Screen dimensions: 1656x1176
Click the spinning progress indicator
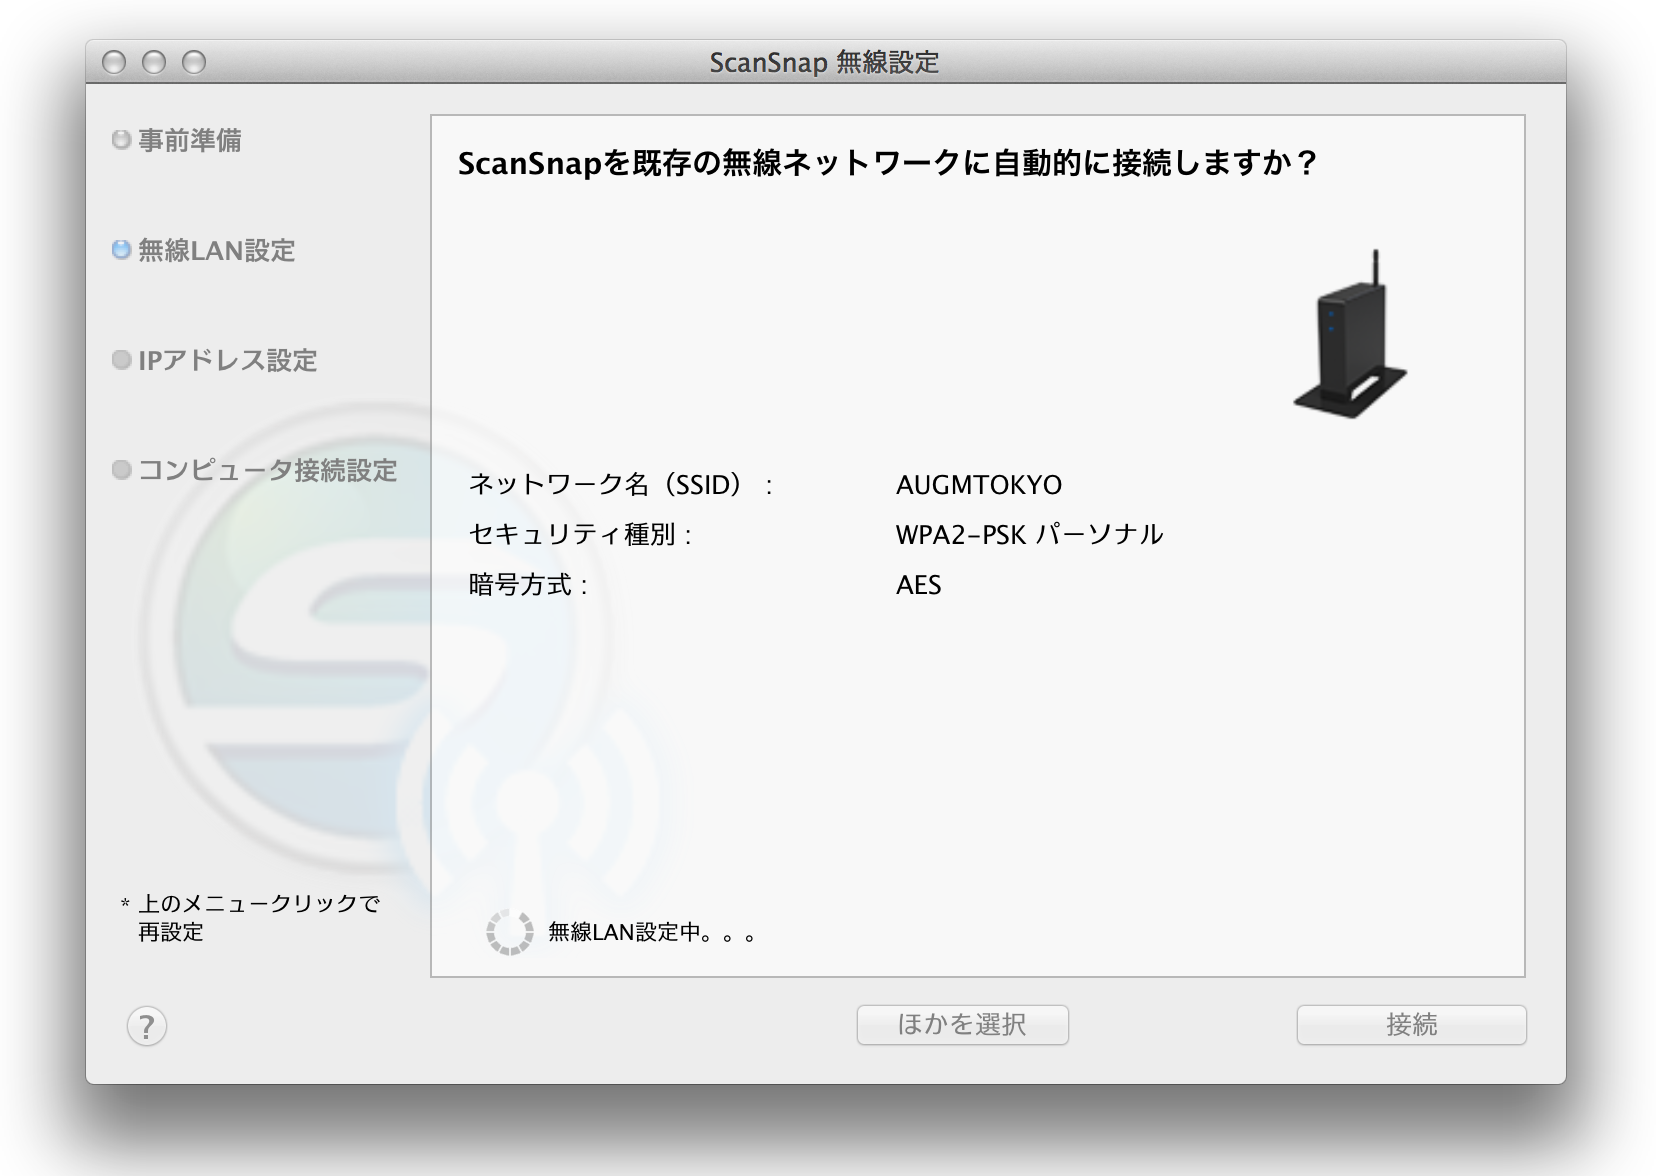510,932
